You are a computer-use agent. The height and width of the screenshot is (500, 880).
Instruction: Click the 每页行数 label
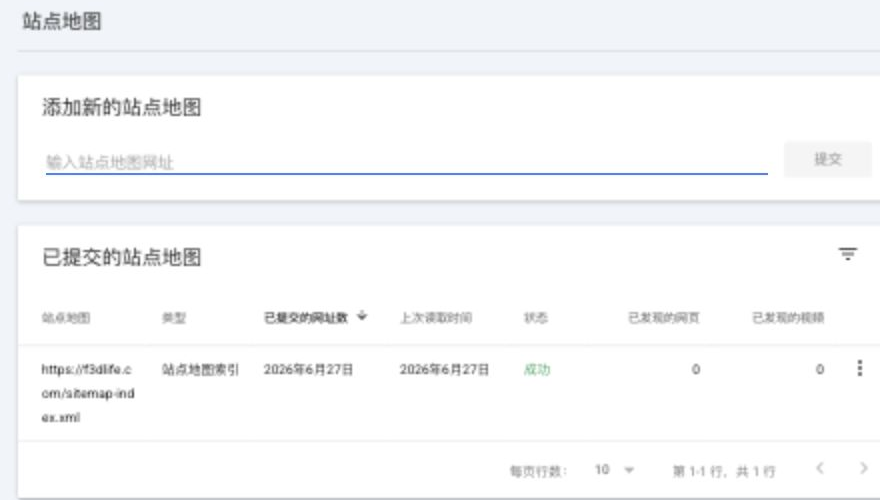coord(538,471)
